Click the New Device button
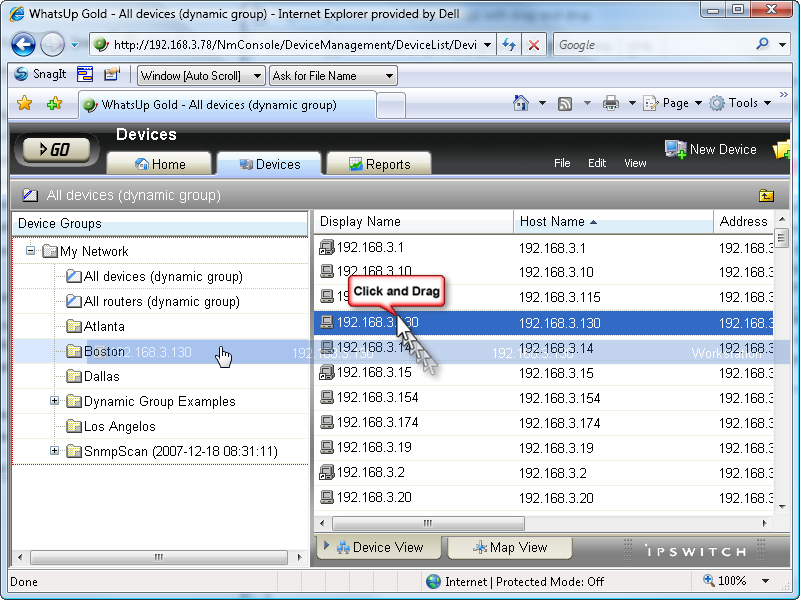The image size is (800, 600). [x=711, y=149]
